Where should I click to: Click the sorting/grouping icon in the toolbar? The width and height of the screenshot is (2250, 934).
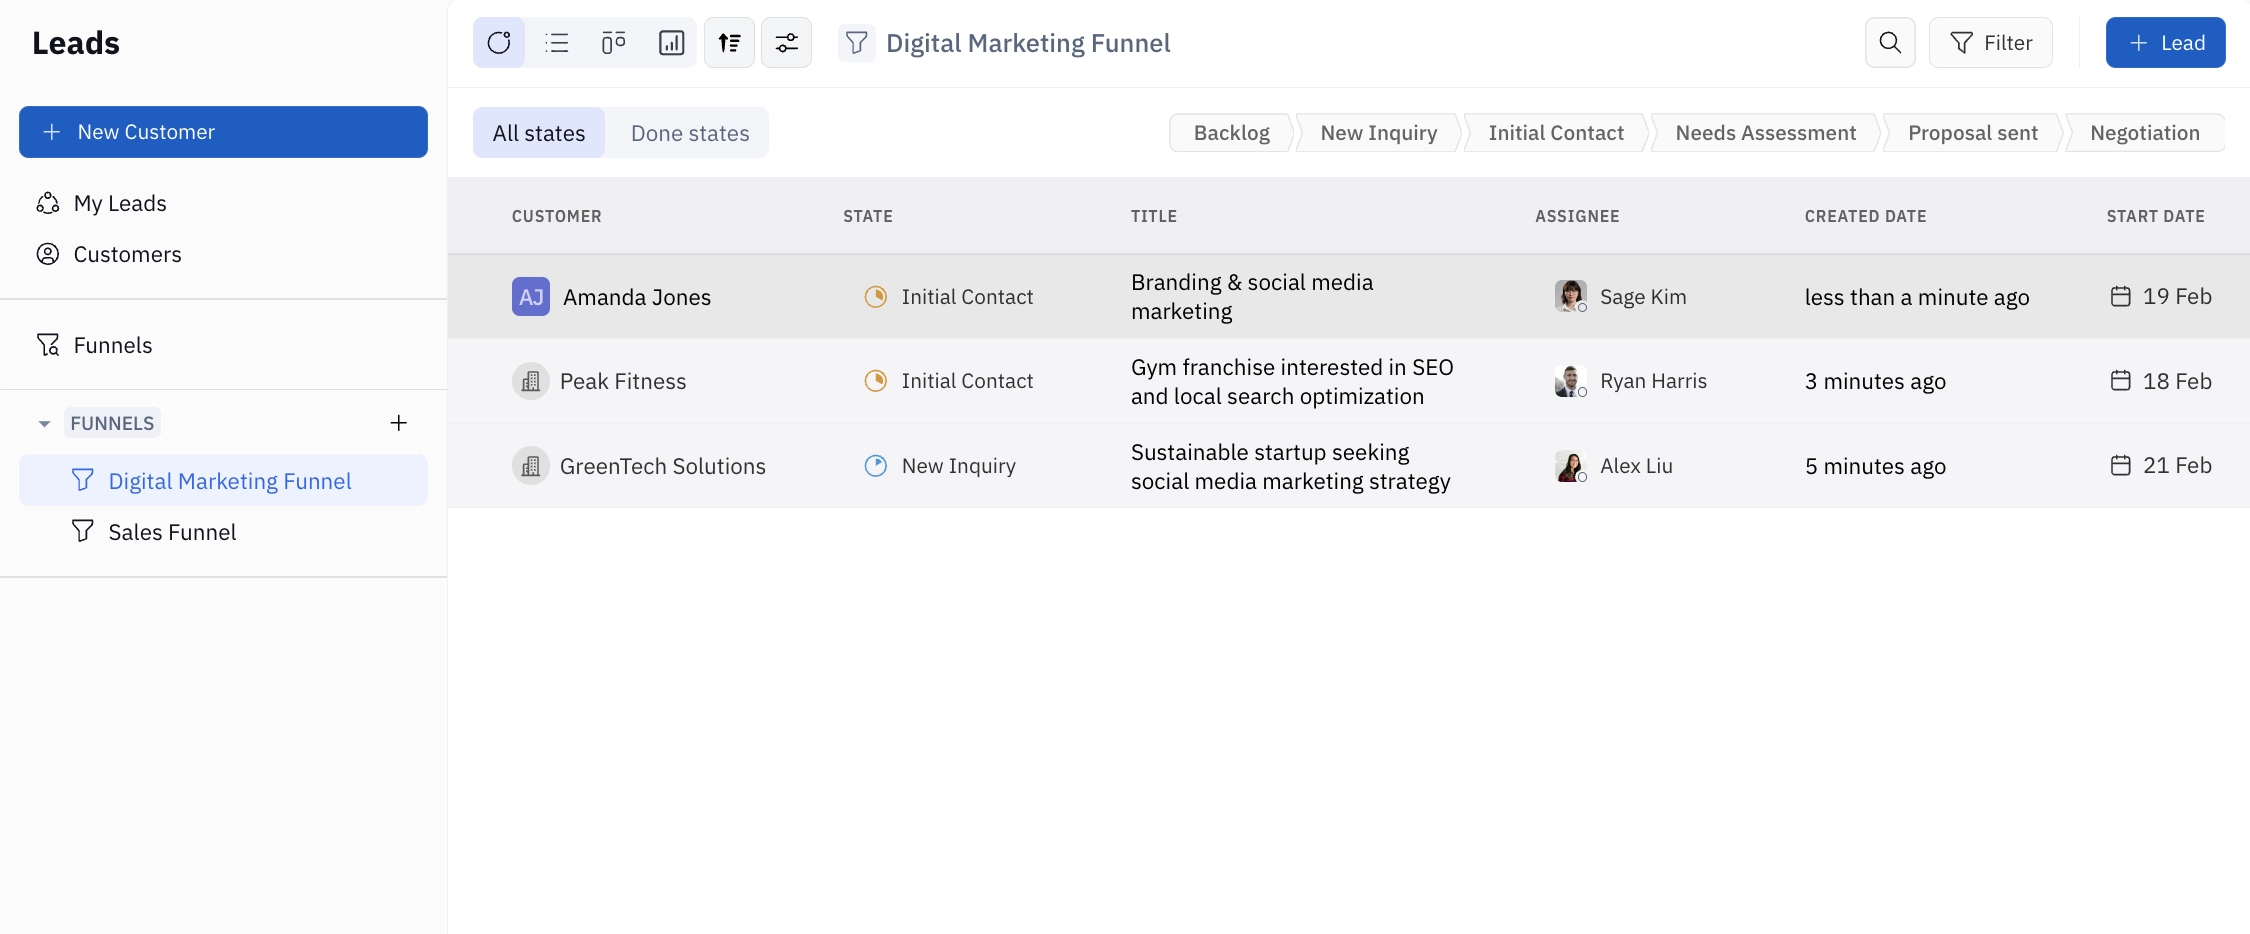(729, 42)
